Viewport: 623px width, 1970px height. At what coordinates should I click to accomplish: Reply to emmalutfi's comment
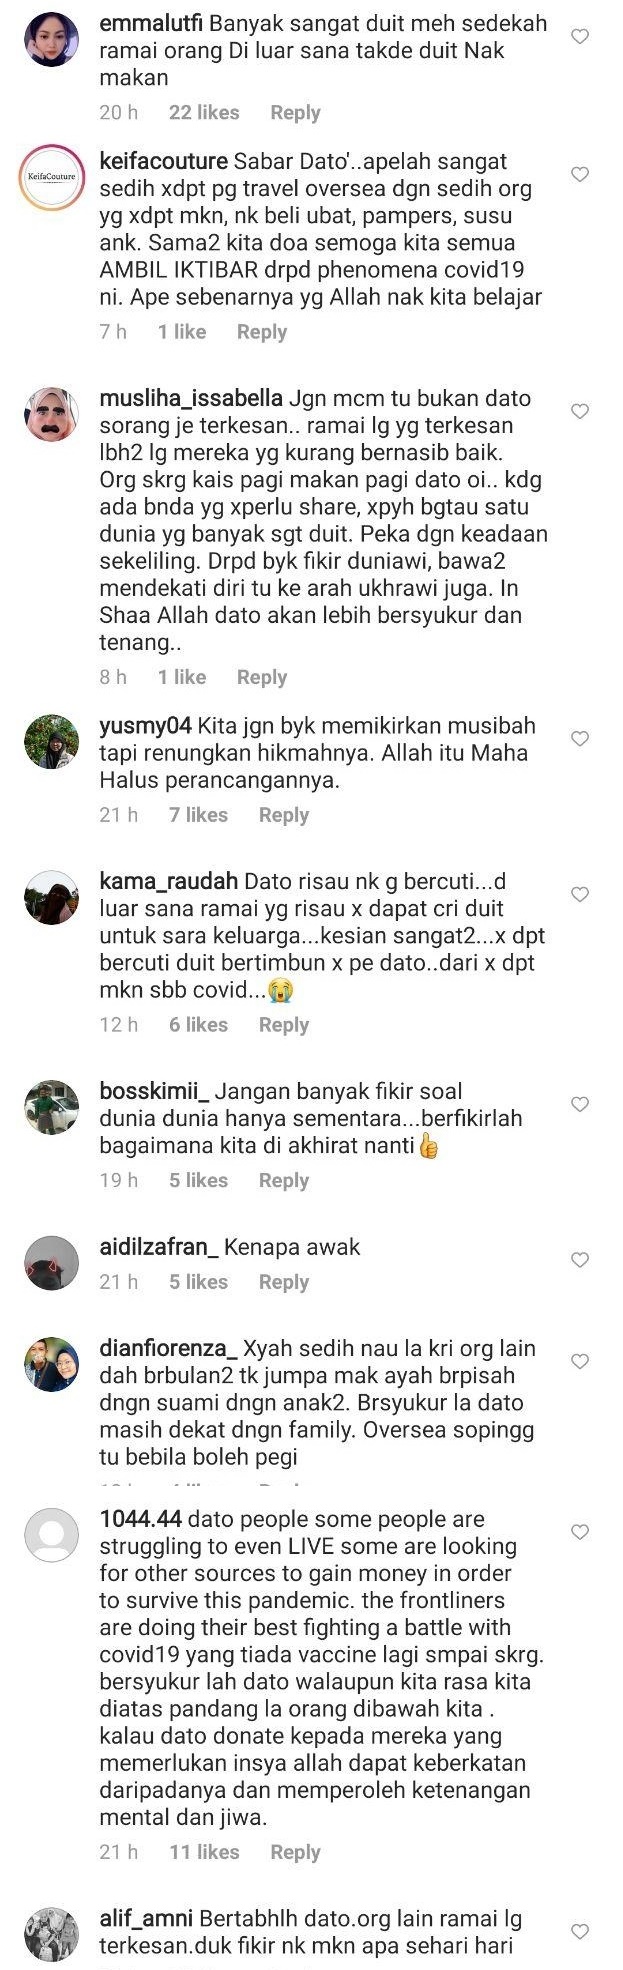295,113
